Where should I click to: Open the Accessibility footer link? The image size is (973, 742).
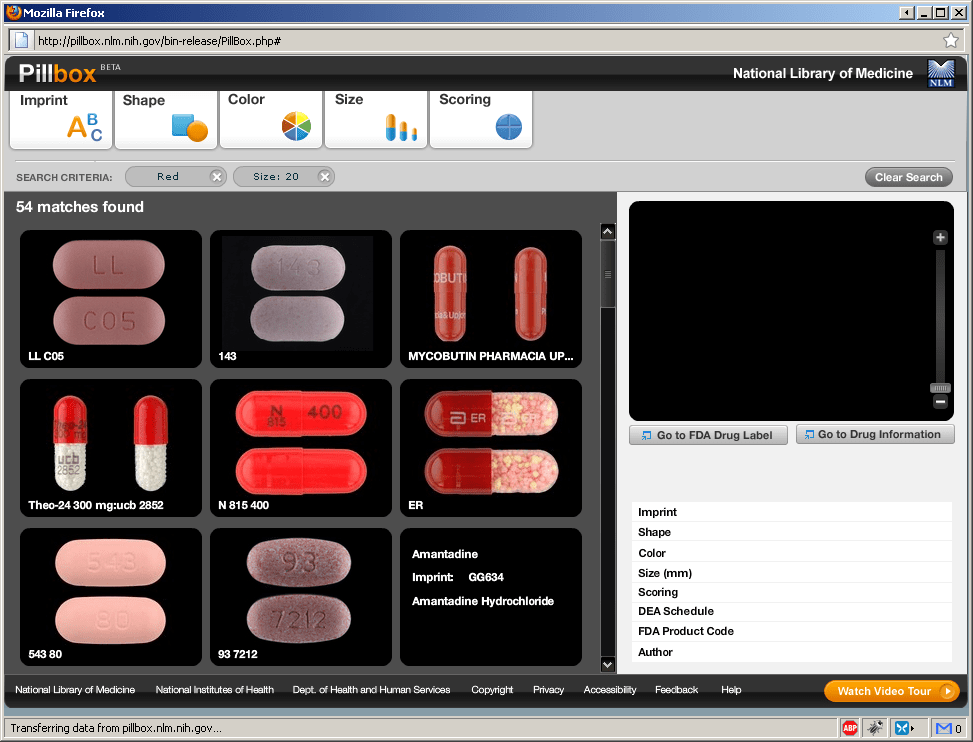[610, 689]
